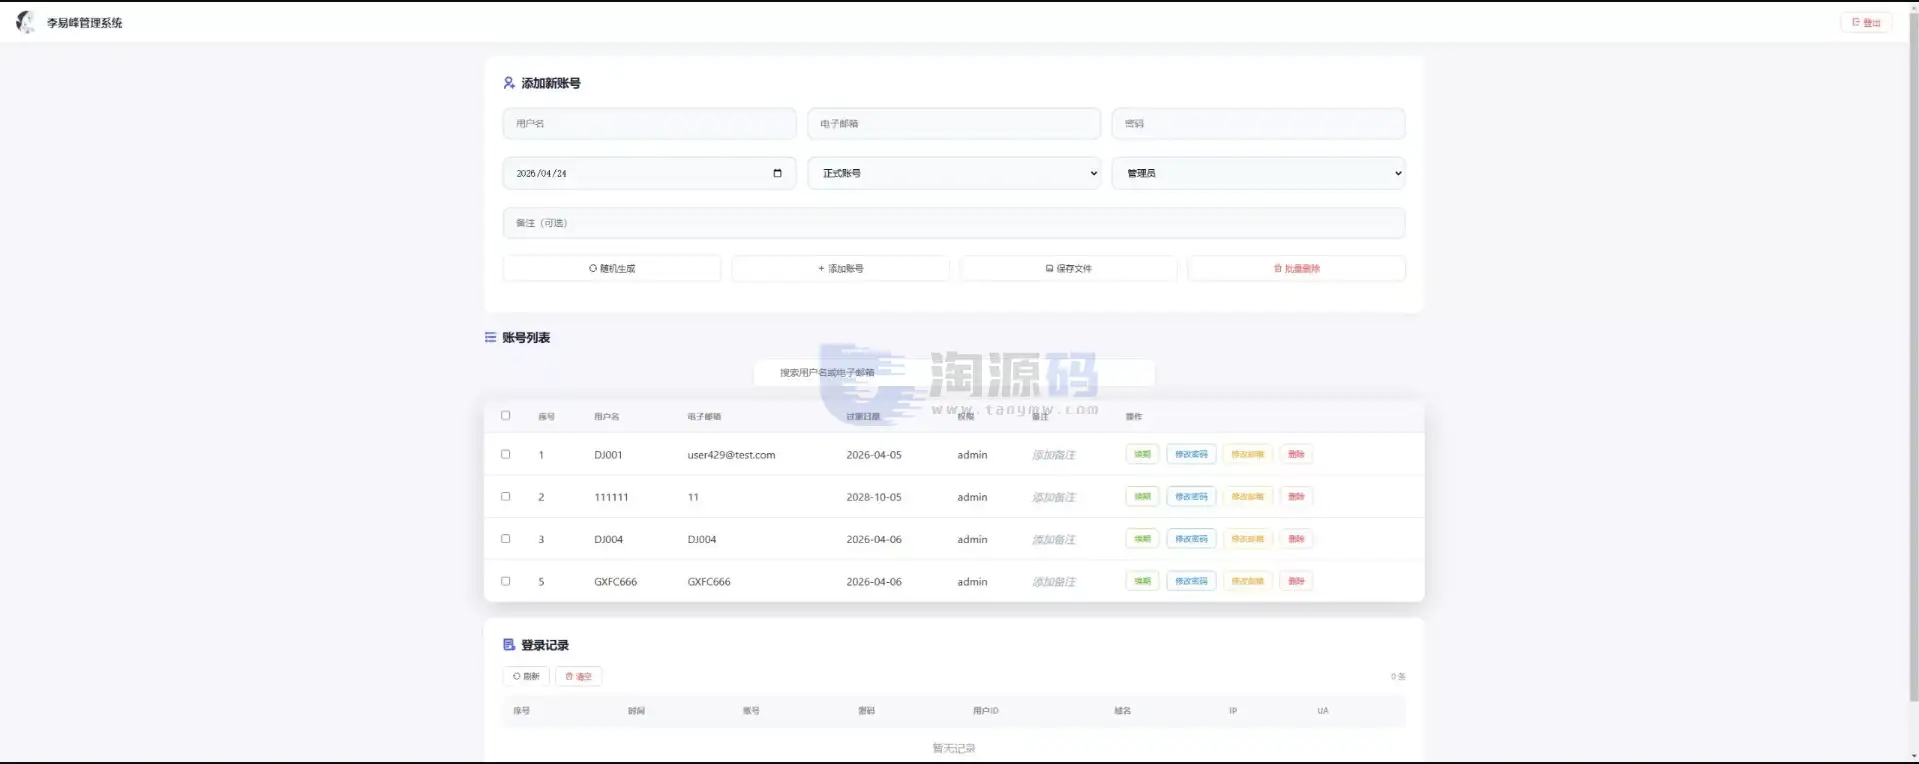Click blue 修改密码 button for 111111
This screenshot has width=1919, height=764.
tap(1191, 496)
